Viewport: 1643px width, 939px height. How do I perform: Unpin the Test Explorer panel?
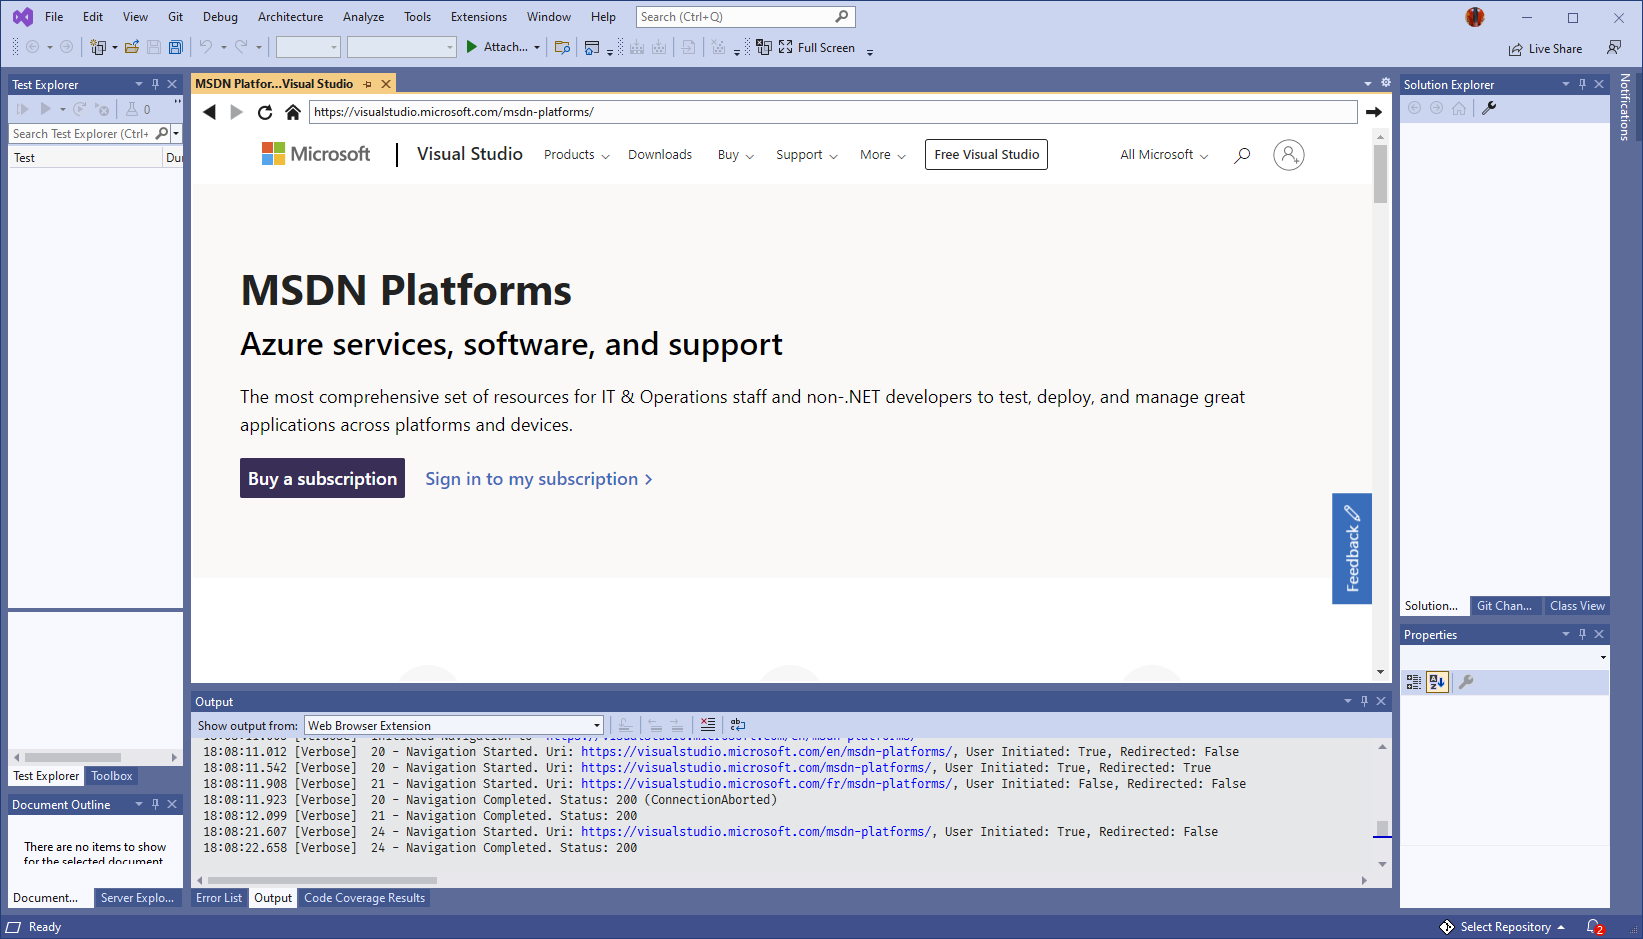pos(156,84)
